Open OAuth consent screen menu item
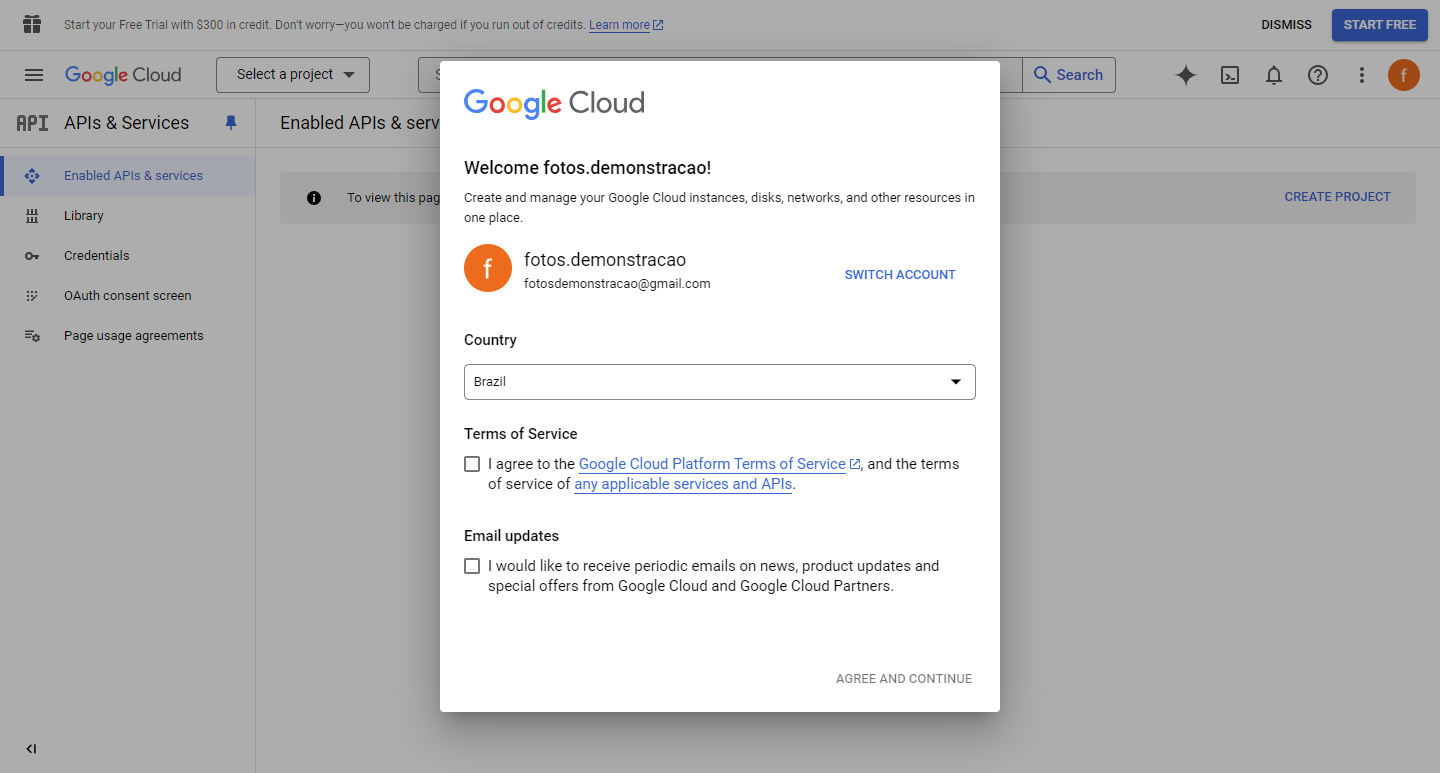Screen dimensions: 1440x773 click(128, 296)
